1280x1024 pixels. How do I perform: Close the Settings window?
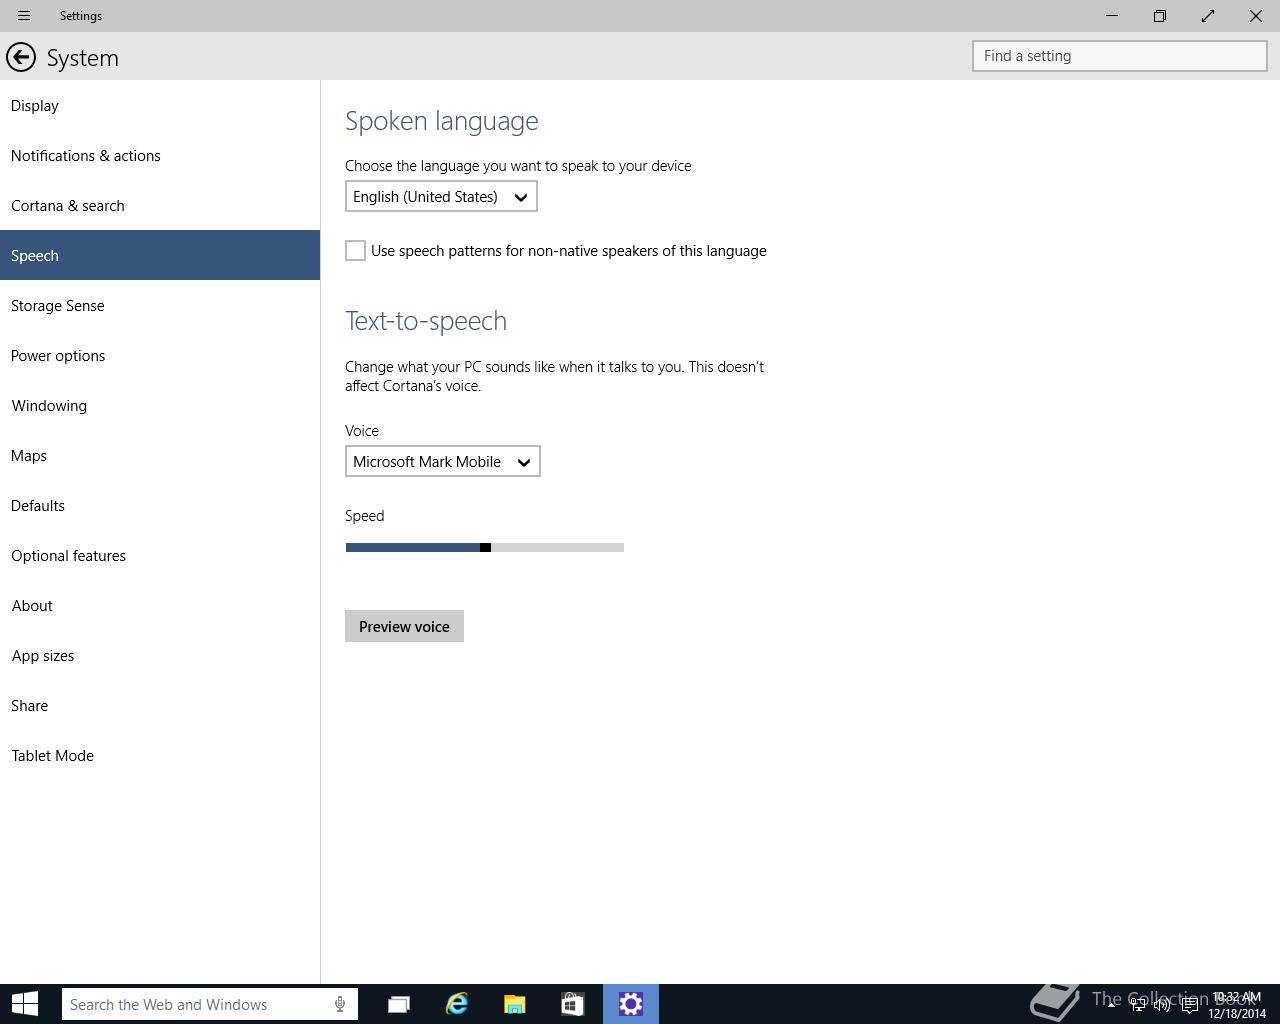[1256, 16]
